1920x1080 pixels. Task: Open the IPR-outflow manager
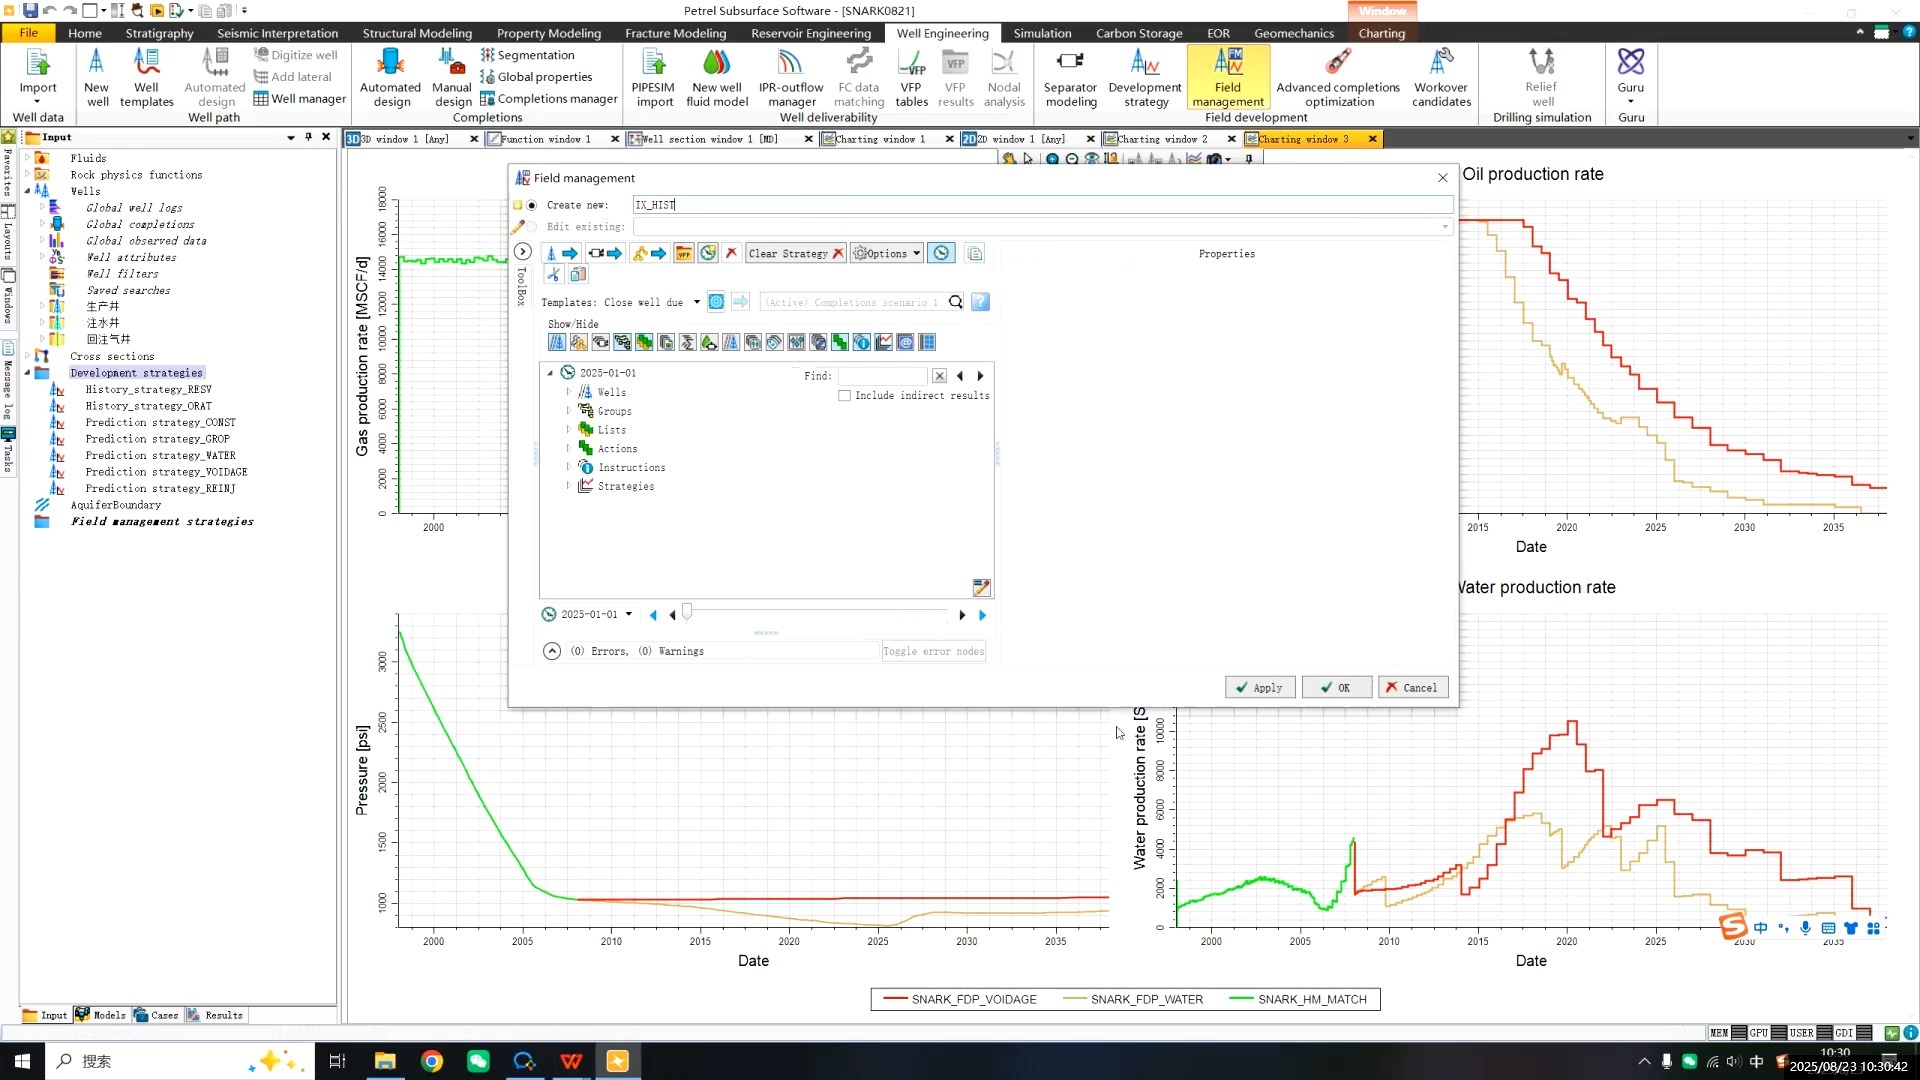pos(791,78)
